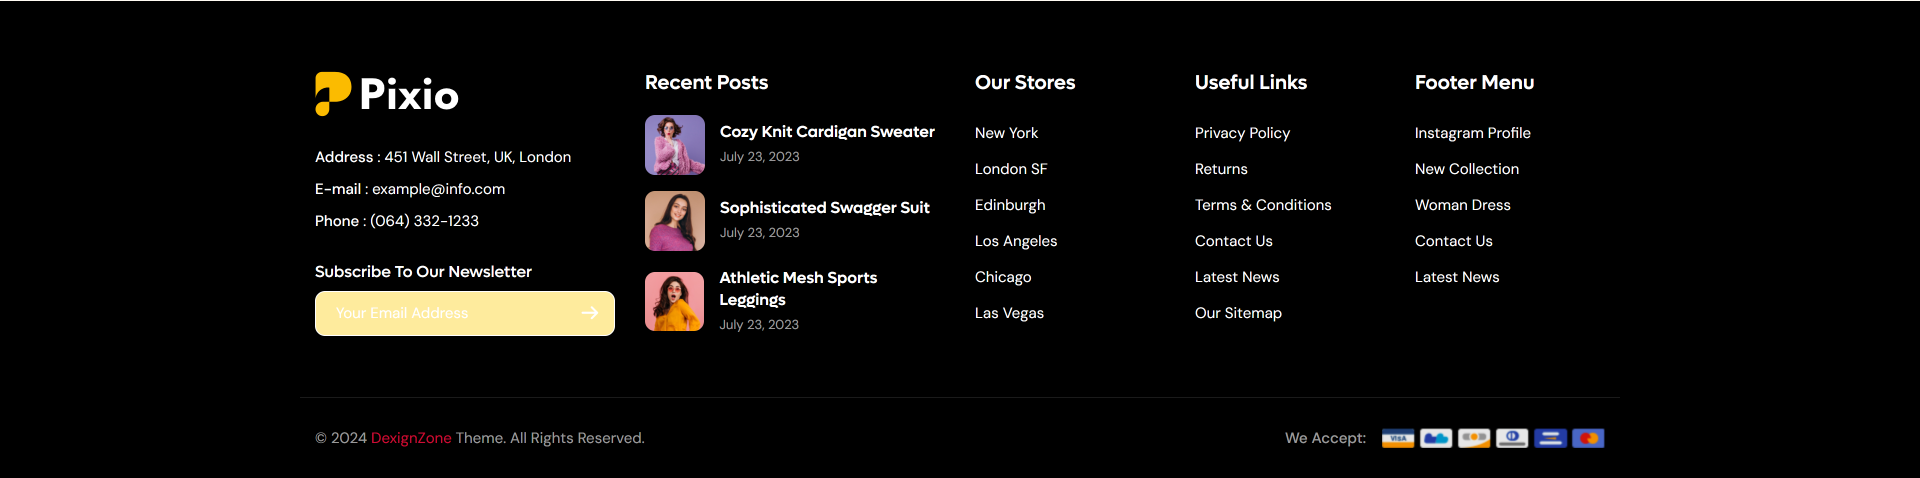Visit the Instagram Profile link
1920x478 pixels.
click(x=1472, y=133)
